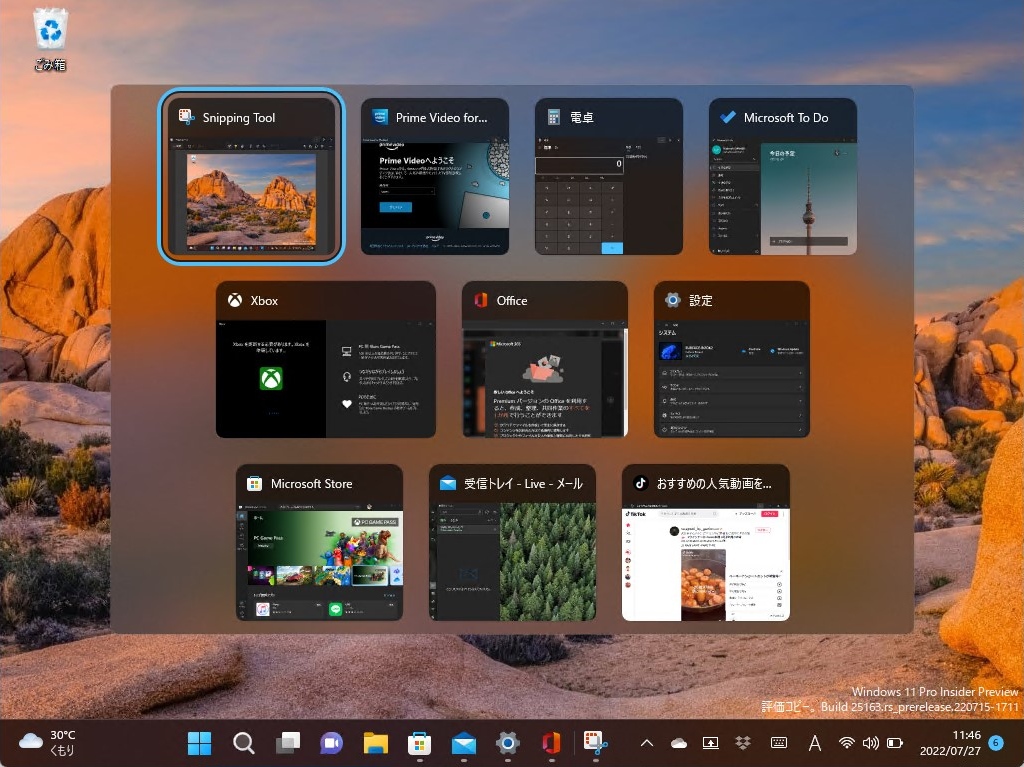The height and width of the screenshot is (767, 1024).
Task: Click the Prime Video icon in switcher title
Action: (x=379, y=118)
